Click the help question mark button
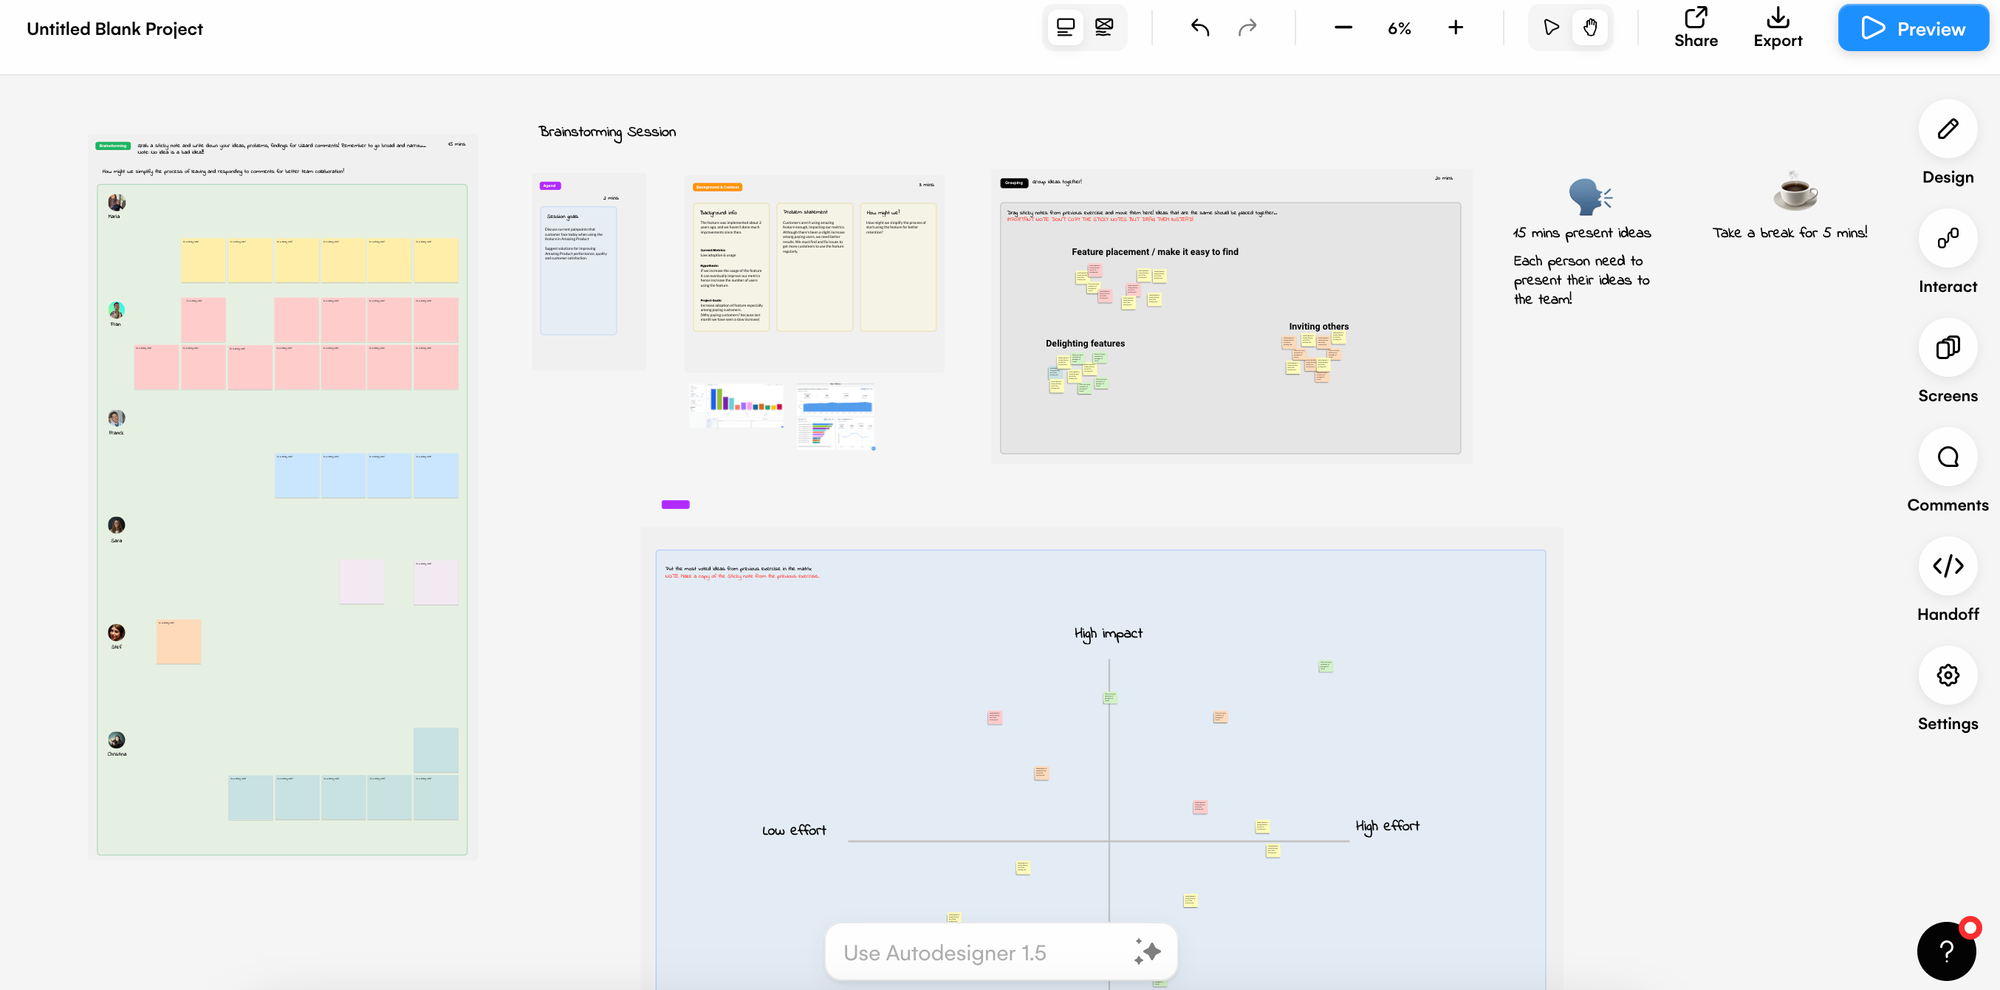 [x=1946, y=951]
